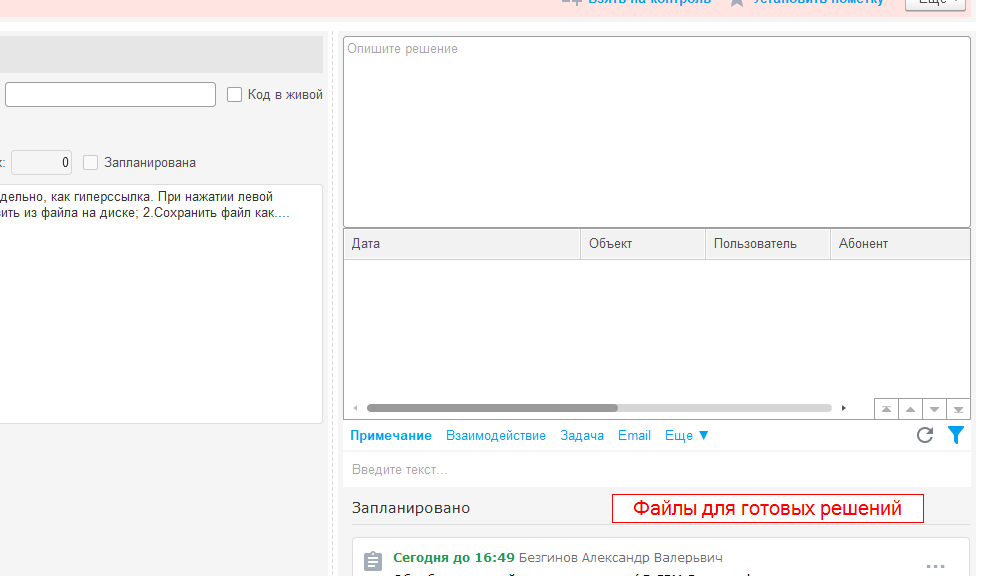Switch to the 'Взаимодействие' tab

click(496, 435)
